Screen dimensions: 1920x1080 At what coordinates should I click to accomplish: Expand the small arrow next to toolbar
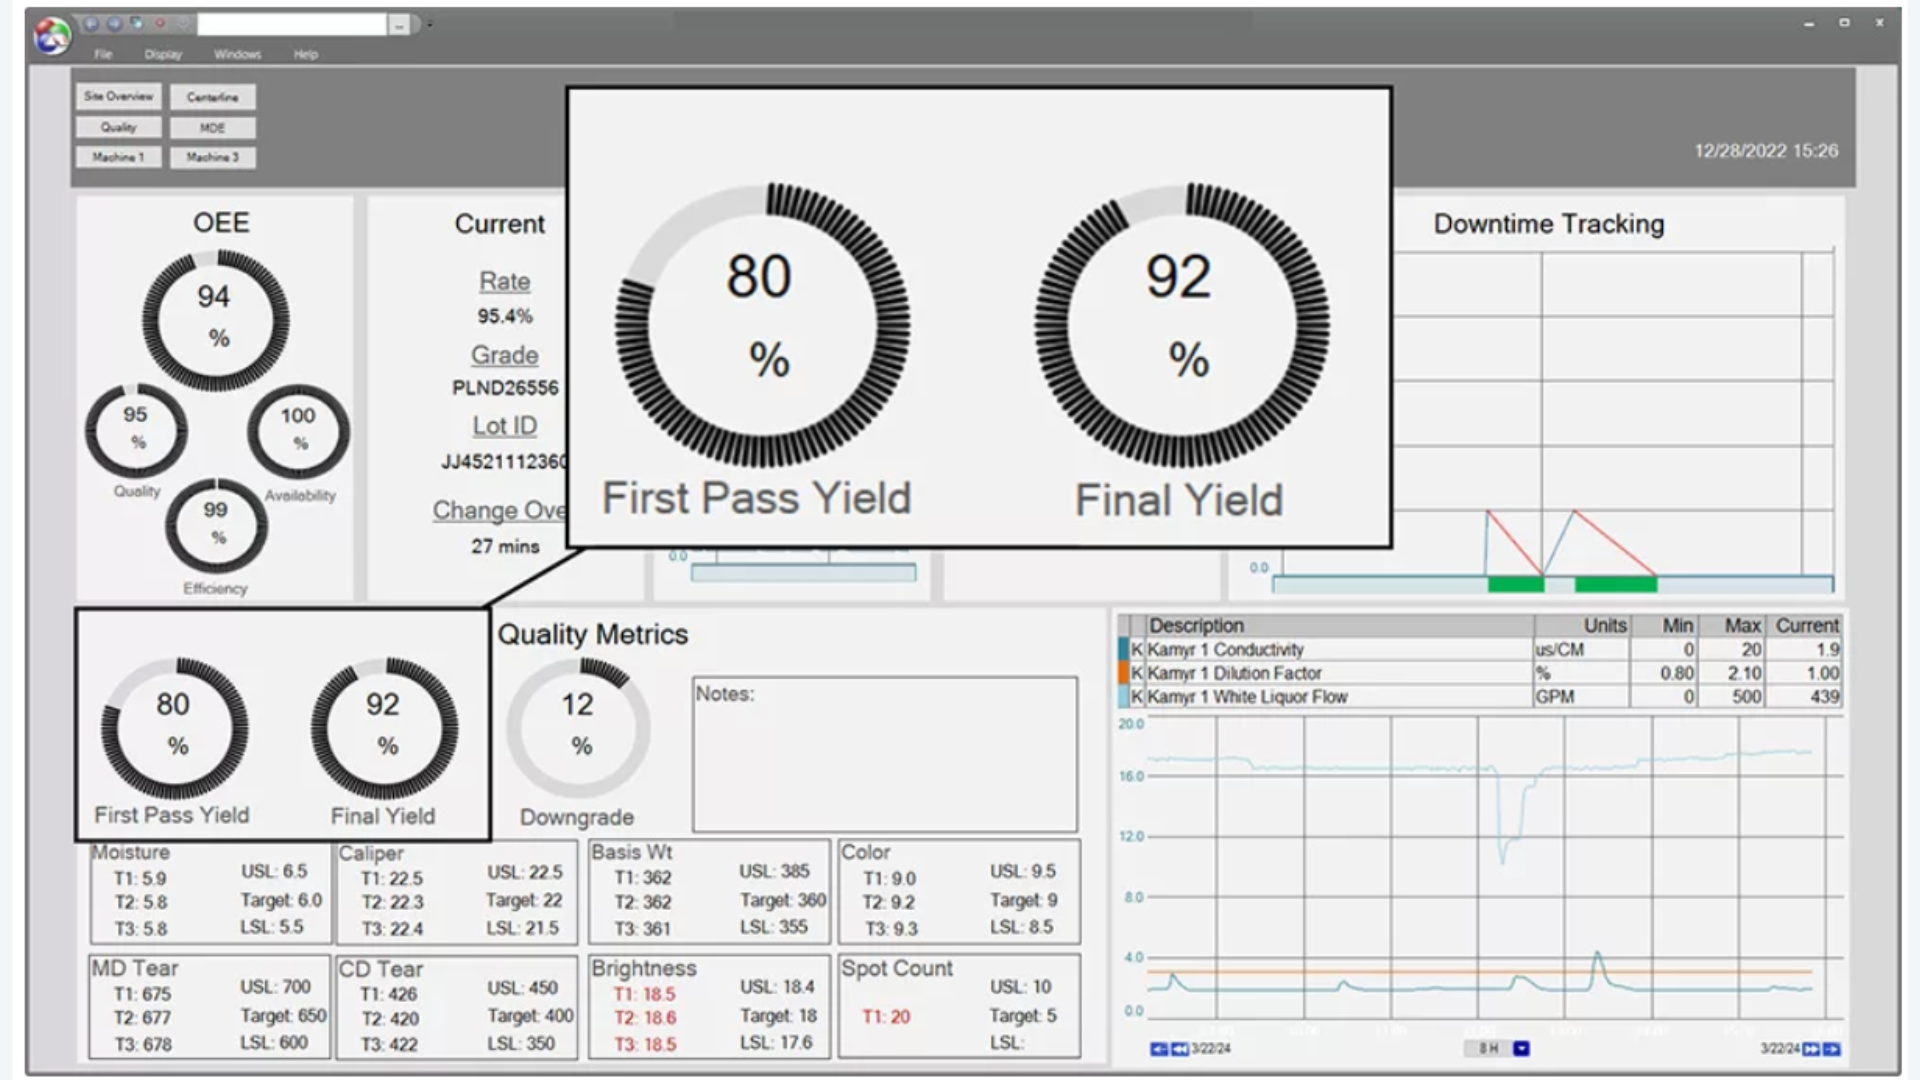430,25
